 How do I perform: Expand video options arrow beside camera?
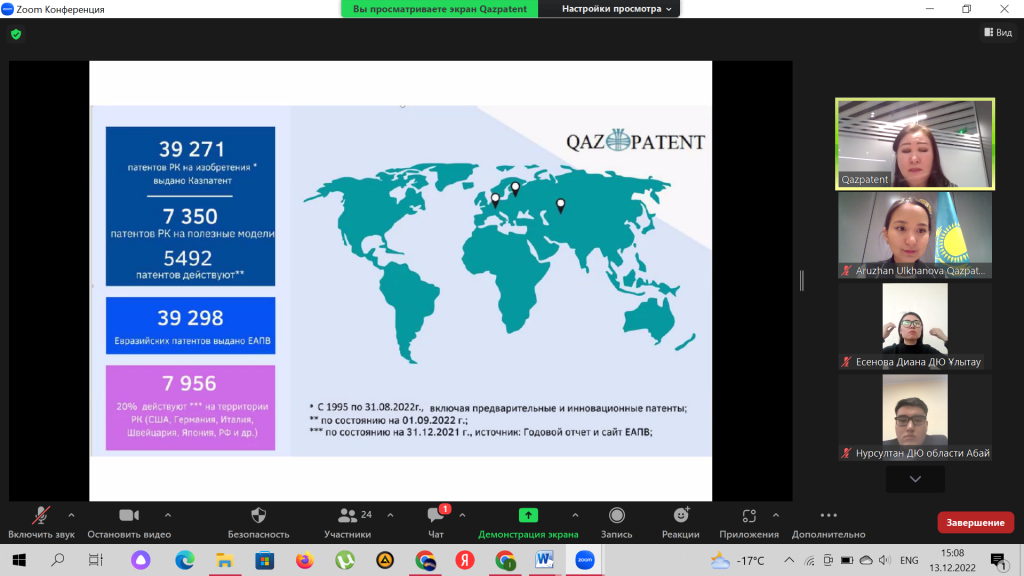[168, 515]
